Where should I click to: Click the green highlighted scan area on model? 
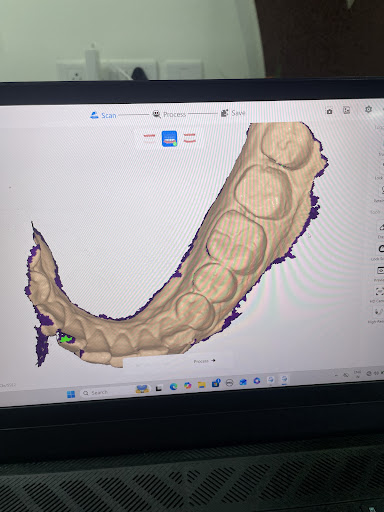66,339
